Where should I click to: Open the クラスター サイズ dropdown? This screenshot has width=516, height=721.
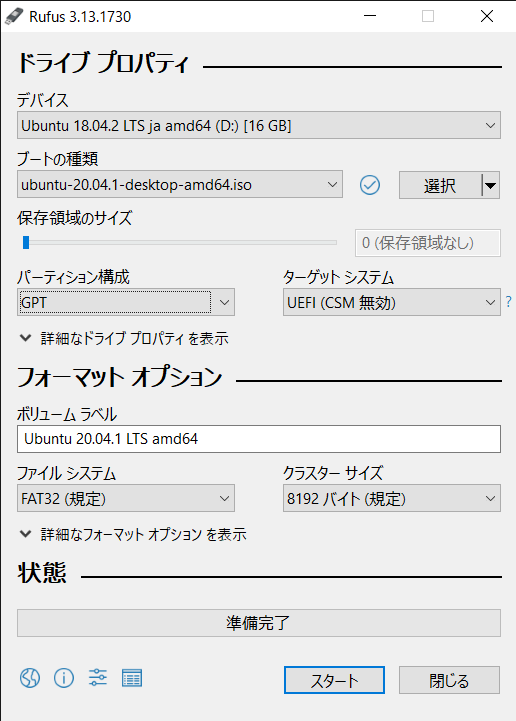click(392, 498)
